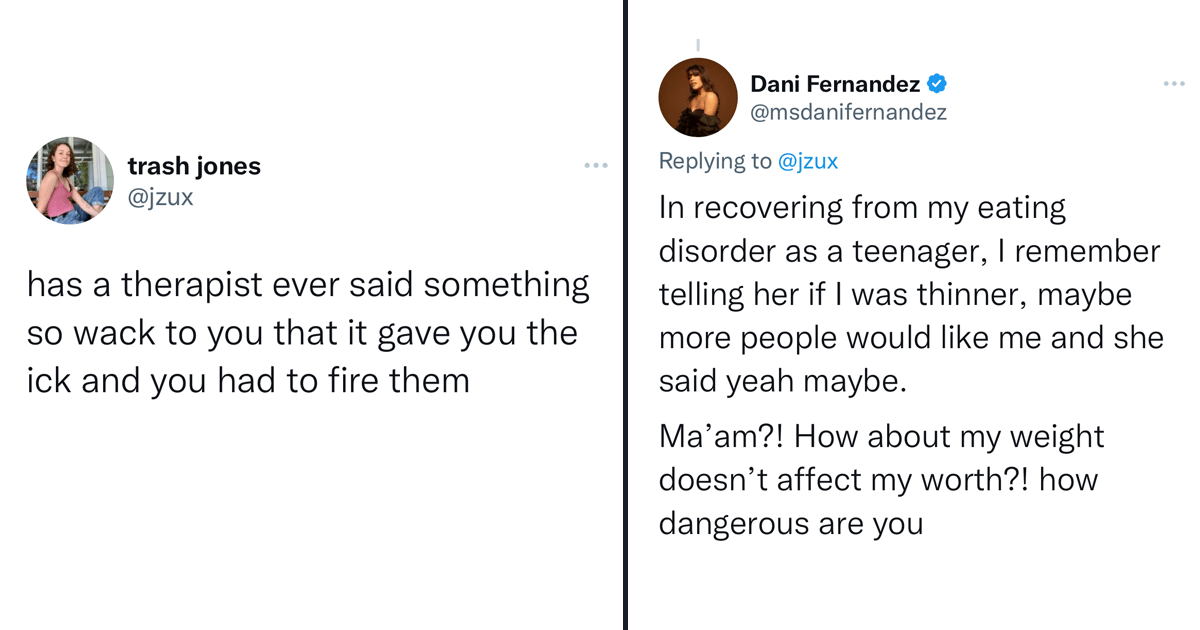This screenshot has width=1200, height=630.
Task: Follow the @jzux link in Replying to
Action: click(808, 161)
